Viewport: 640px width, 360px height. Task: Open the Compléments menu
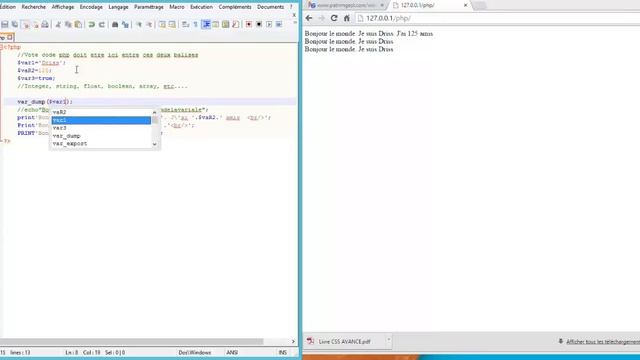click(235, 7)
